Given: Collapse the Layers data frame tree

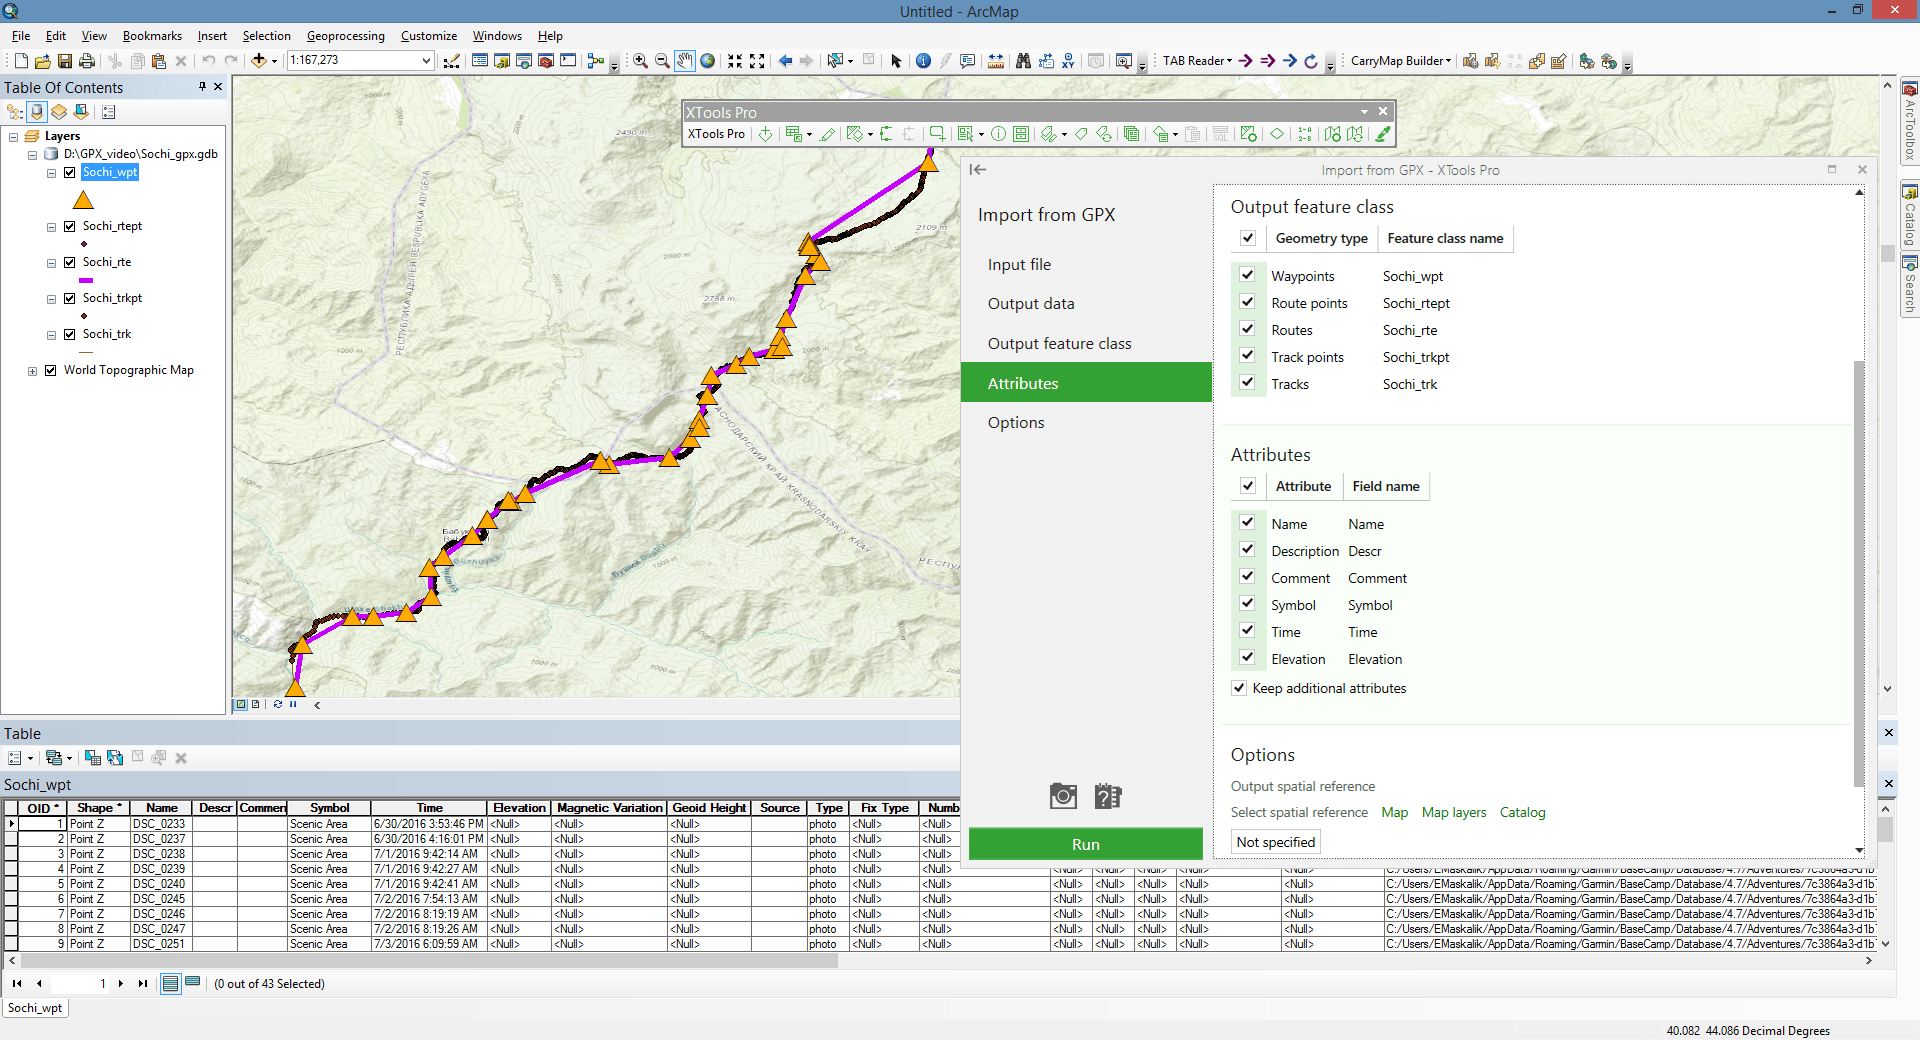Looking at the screenshot, I should click(14, 137).
